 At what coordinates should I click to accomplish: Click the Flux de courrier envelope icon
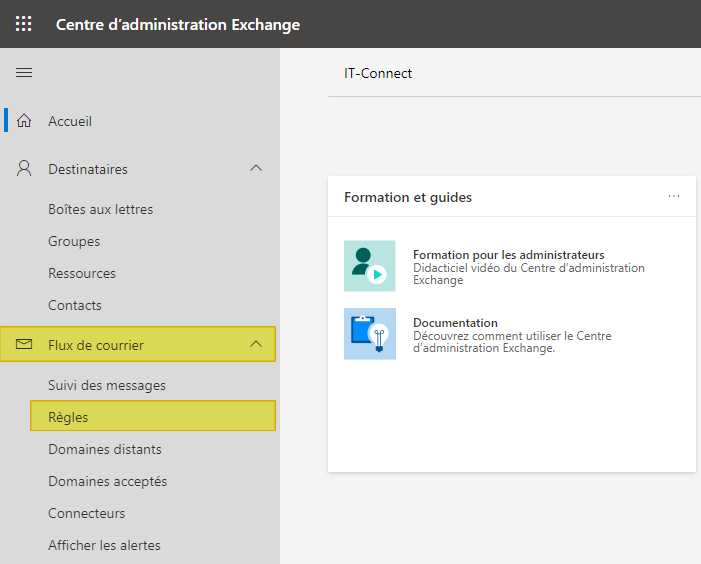[x=25, y=345]
